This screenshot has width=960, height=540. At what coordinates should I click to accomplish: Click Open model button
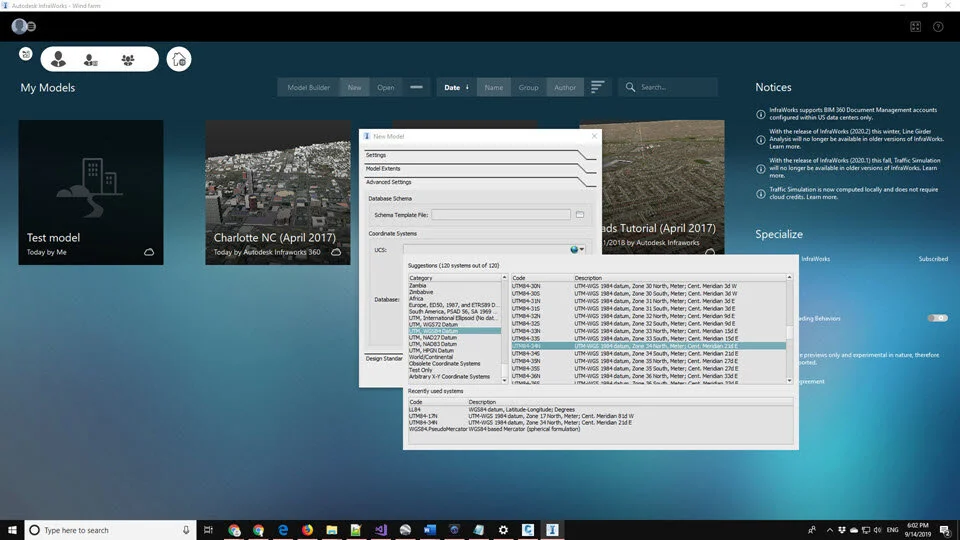click(x=386, y=88)
